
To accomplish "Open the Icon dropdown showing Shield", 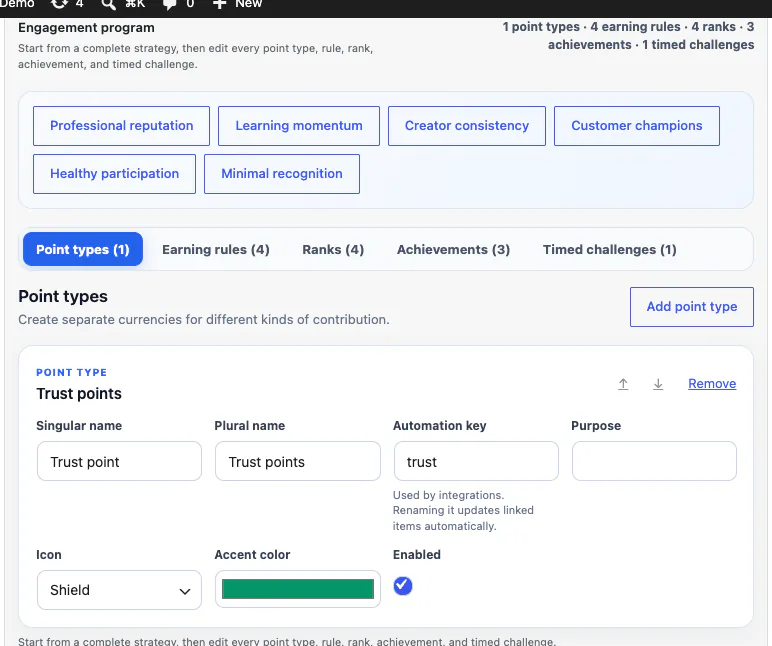I will pyautogui.click(x=119, y=590).
